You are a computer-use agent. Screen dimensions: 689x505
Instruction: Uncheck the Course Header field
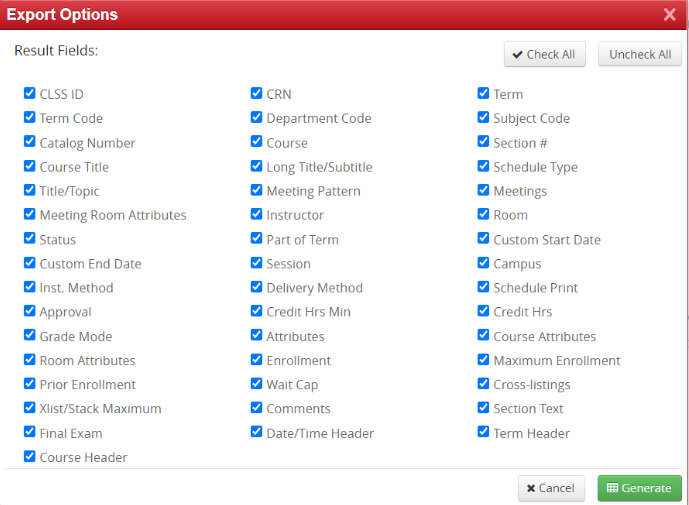tap(30, 457)
